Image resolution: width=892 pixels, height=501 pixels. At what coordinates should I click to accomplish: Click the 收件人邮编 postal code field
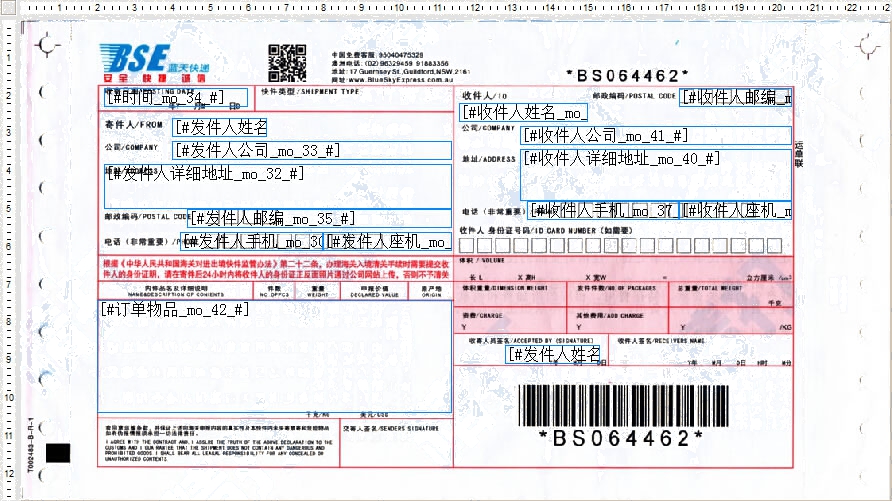point(735,97)
